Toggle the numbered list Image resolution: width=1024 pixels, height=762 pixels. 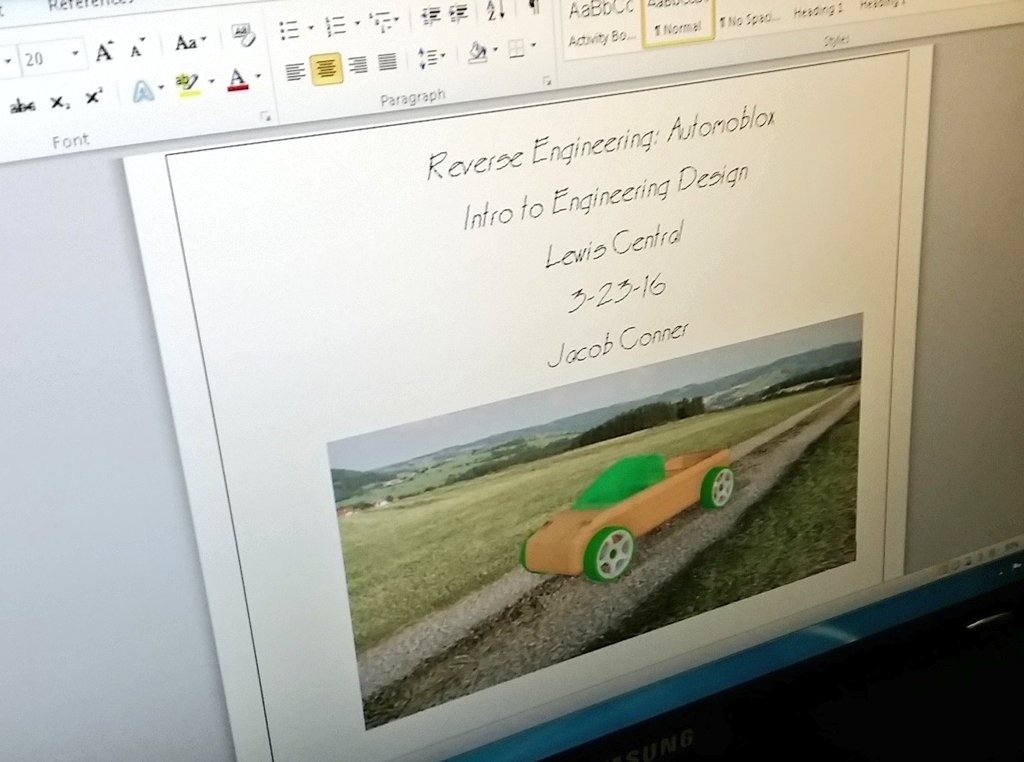coord(335,26)
